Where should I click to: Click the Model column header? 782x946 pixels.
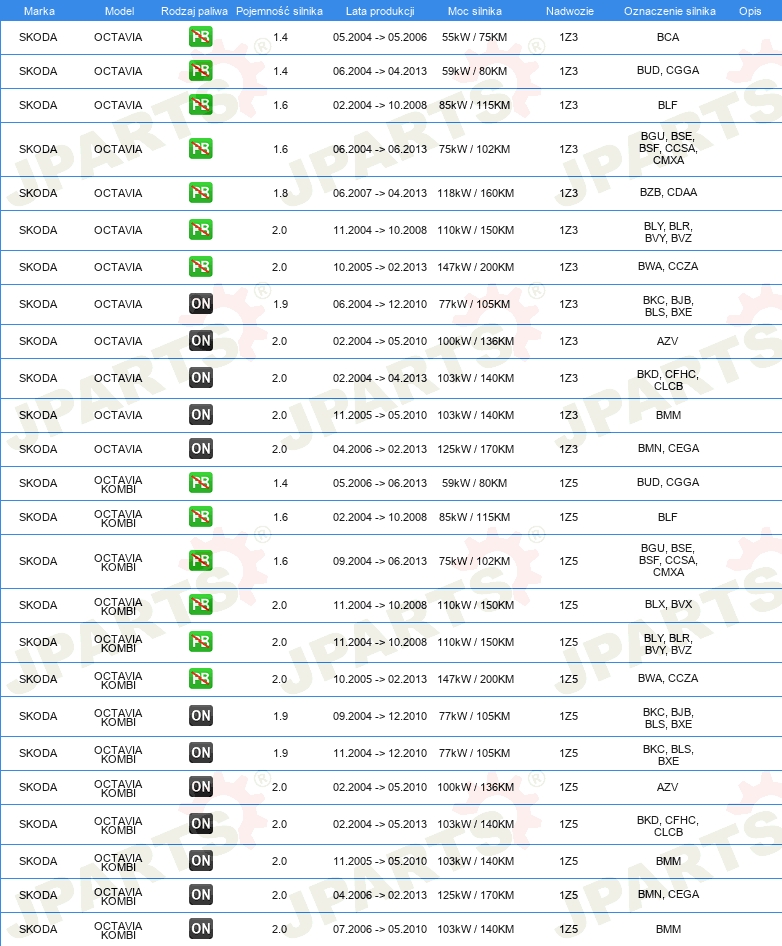[x=119, y=11]
